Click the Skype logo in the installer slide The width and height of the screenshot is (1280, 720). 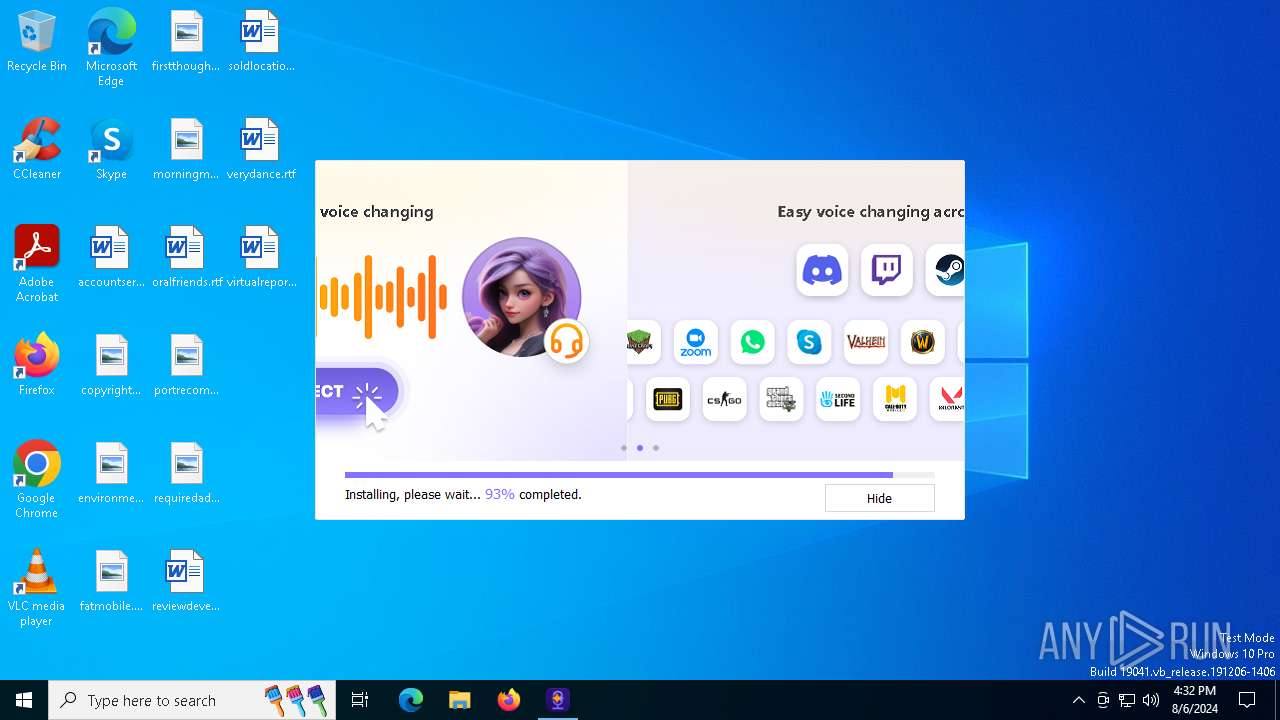click(809, 342)
